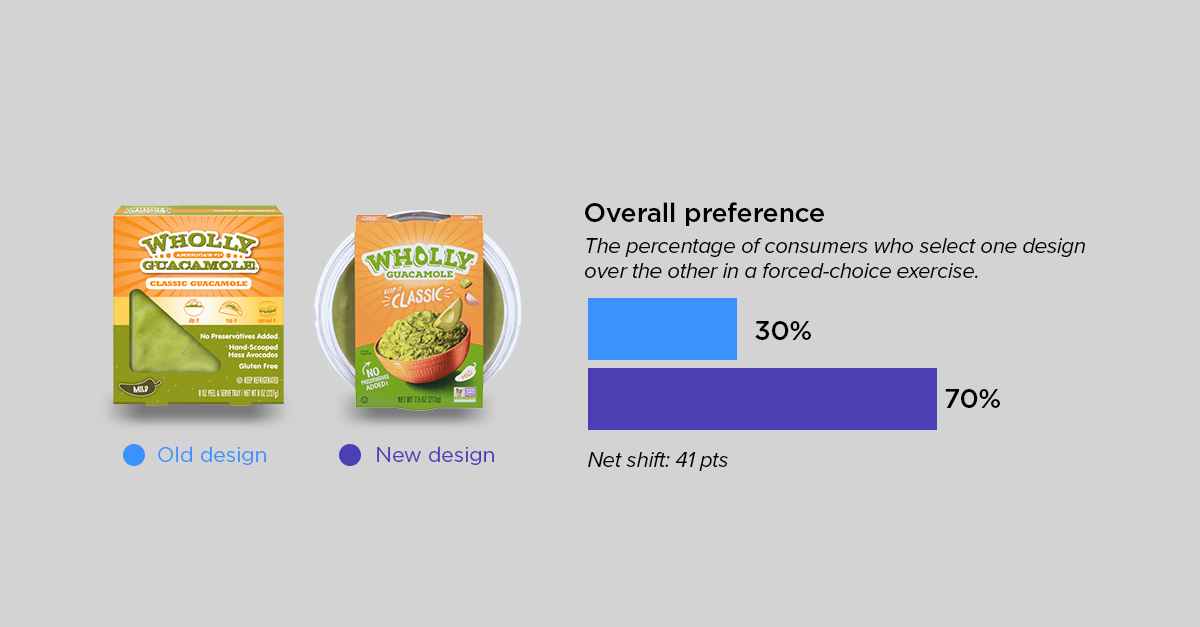
Task: Click the Wholly Guacamole logo on new package
Action: (x=419, y=260)
